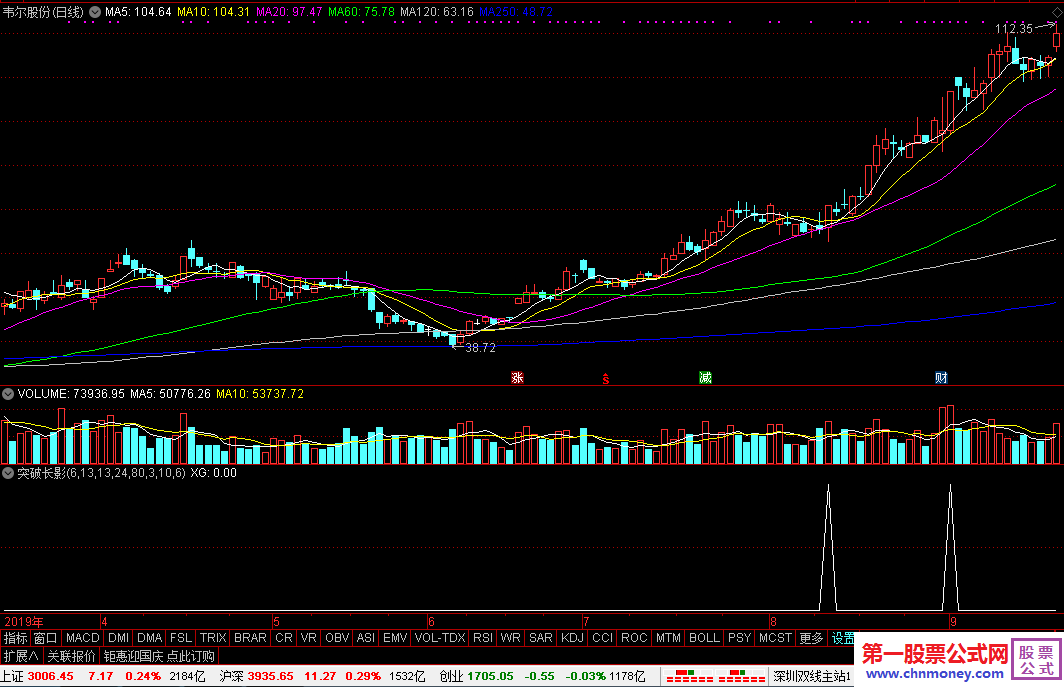The image size is (1064, 687).
Task: Select the EMV indicator tab
Action: [x=395, y=638]
